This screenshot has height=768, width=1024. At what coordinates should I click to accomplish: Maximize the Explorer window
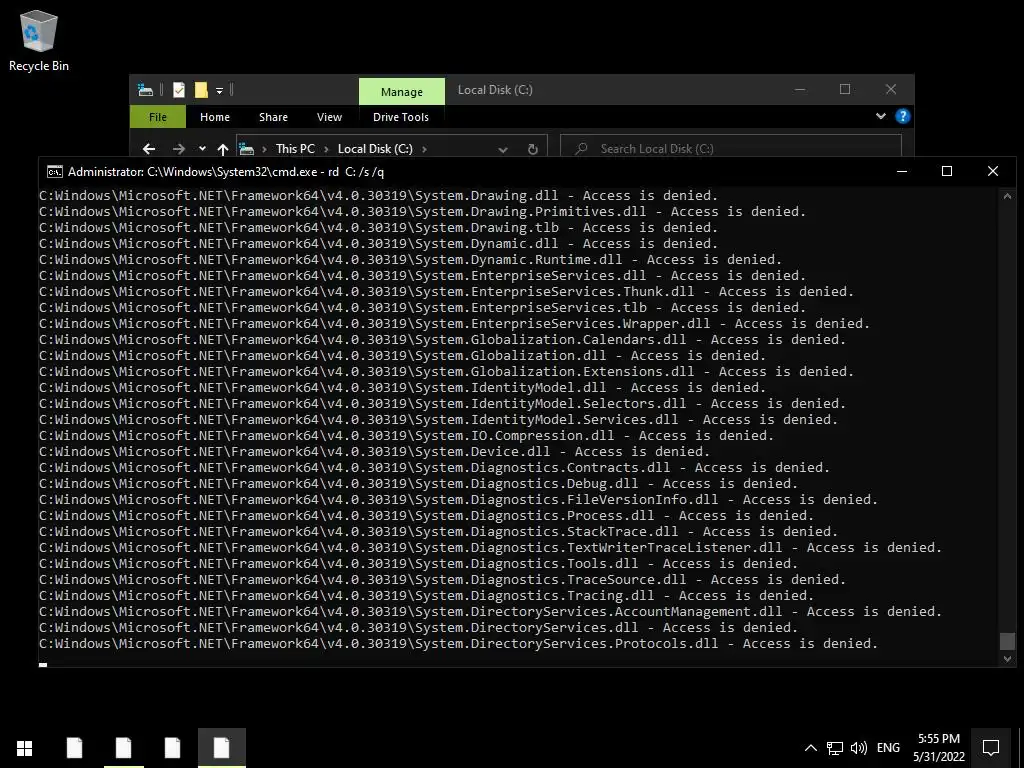point(845,89)
